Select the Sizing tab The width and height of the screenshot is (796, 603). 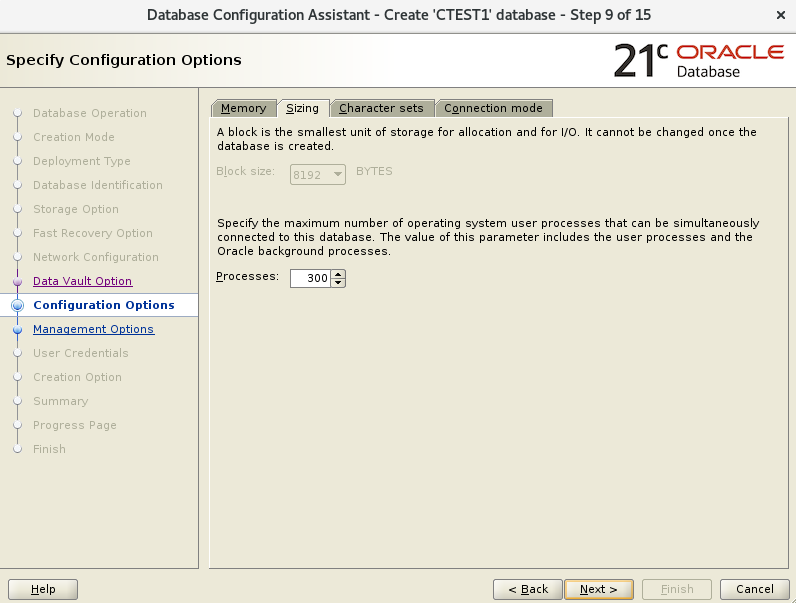[303, 108]
